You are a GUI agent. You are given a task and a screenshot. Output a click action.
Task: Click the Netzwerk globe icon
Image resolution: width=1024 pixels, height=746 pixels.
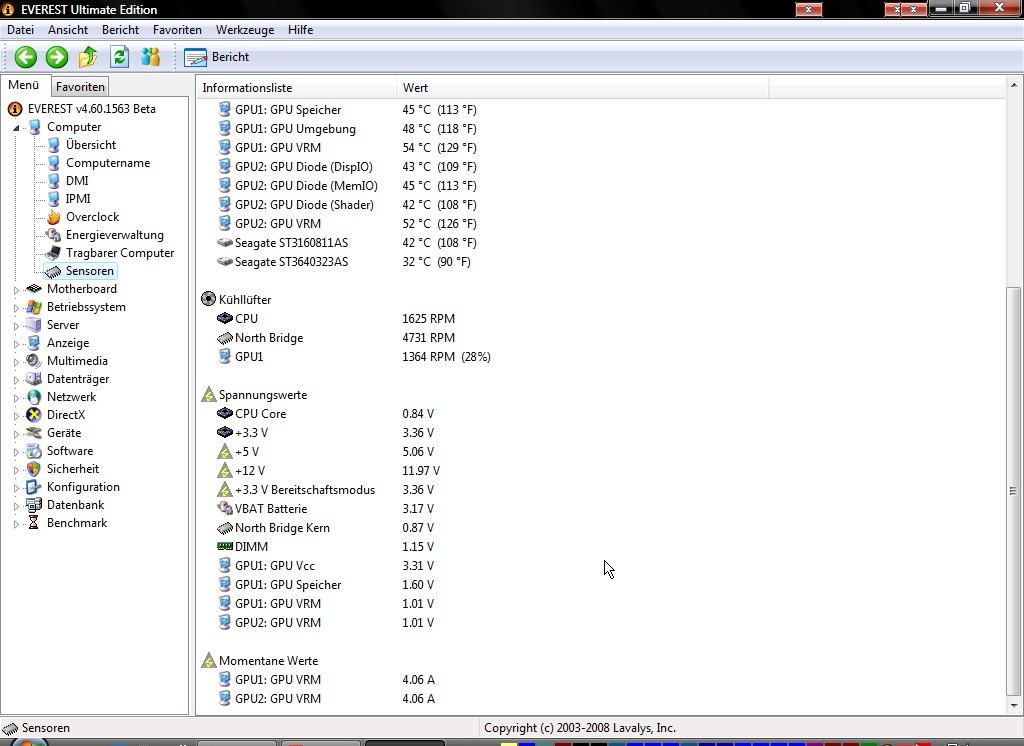pos(34,397)
